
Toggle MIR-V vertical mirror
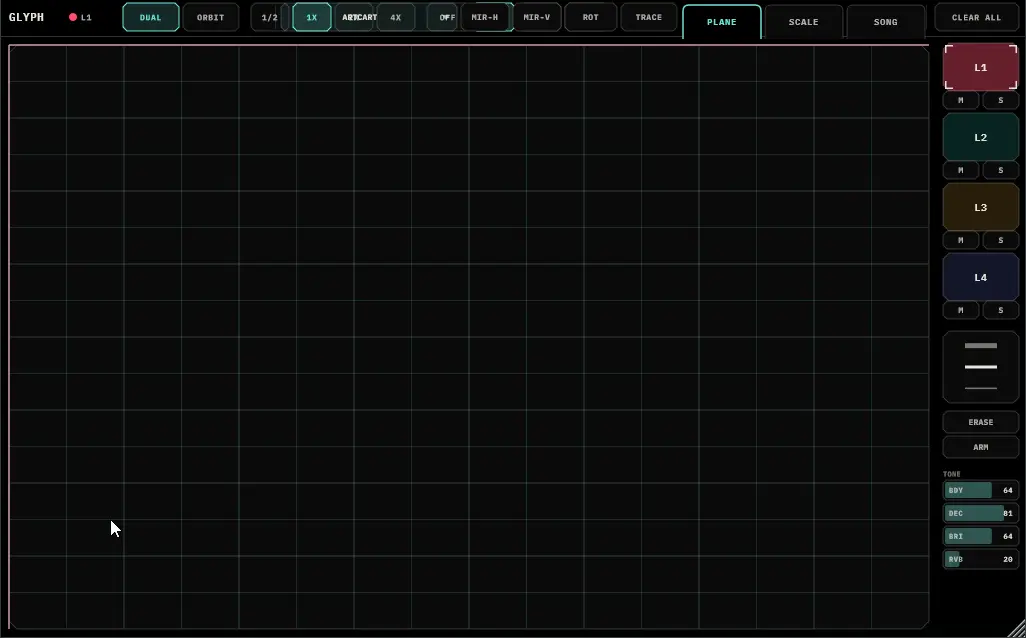[x=537, y=18]
